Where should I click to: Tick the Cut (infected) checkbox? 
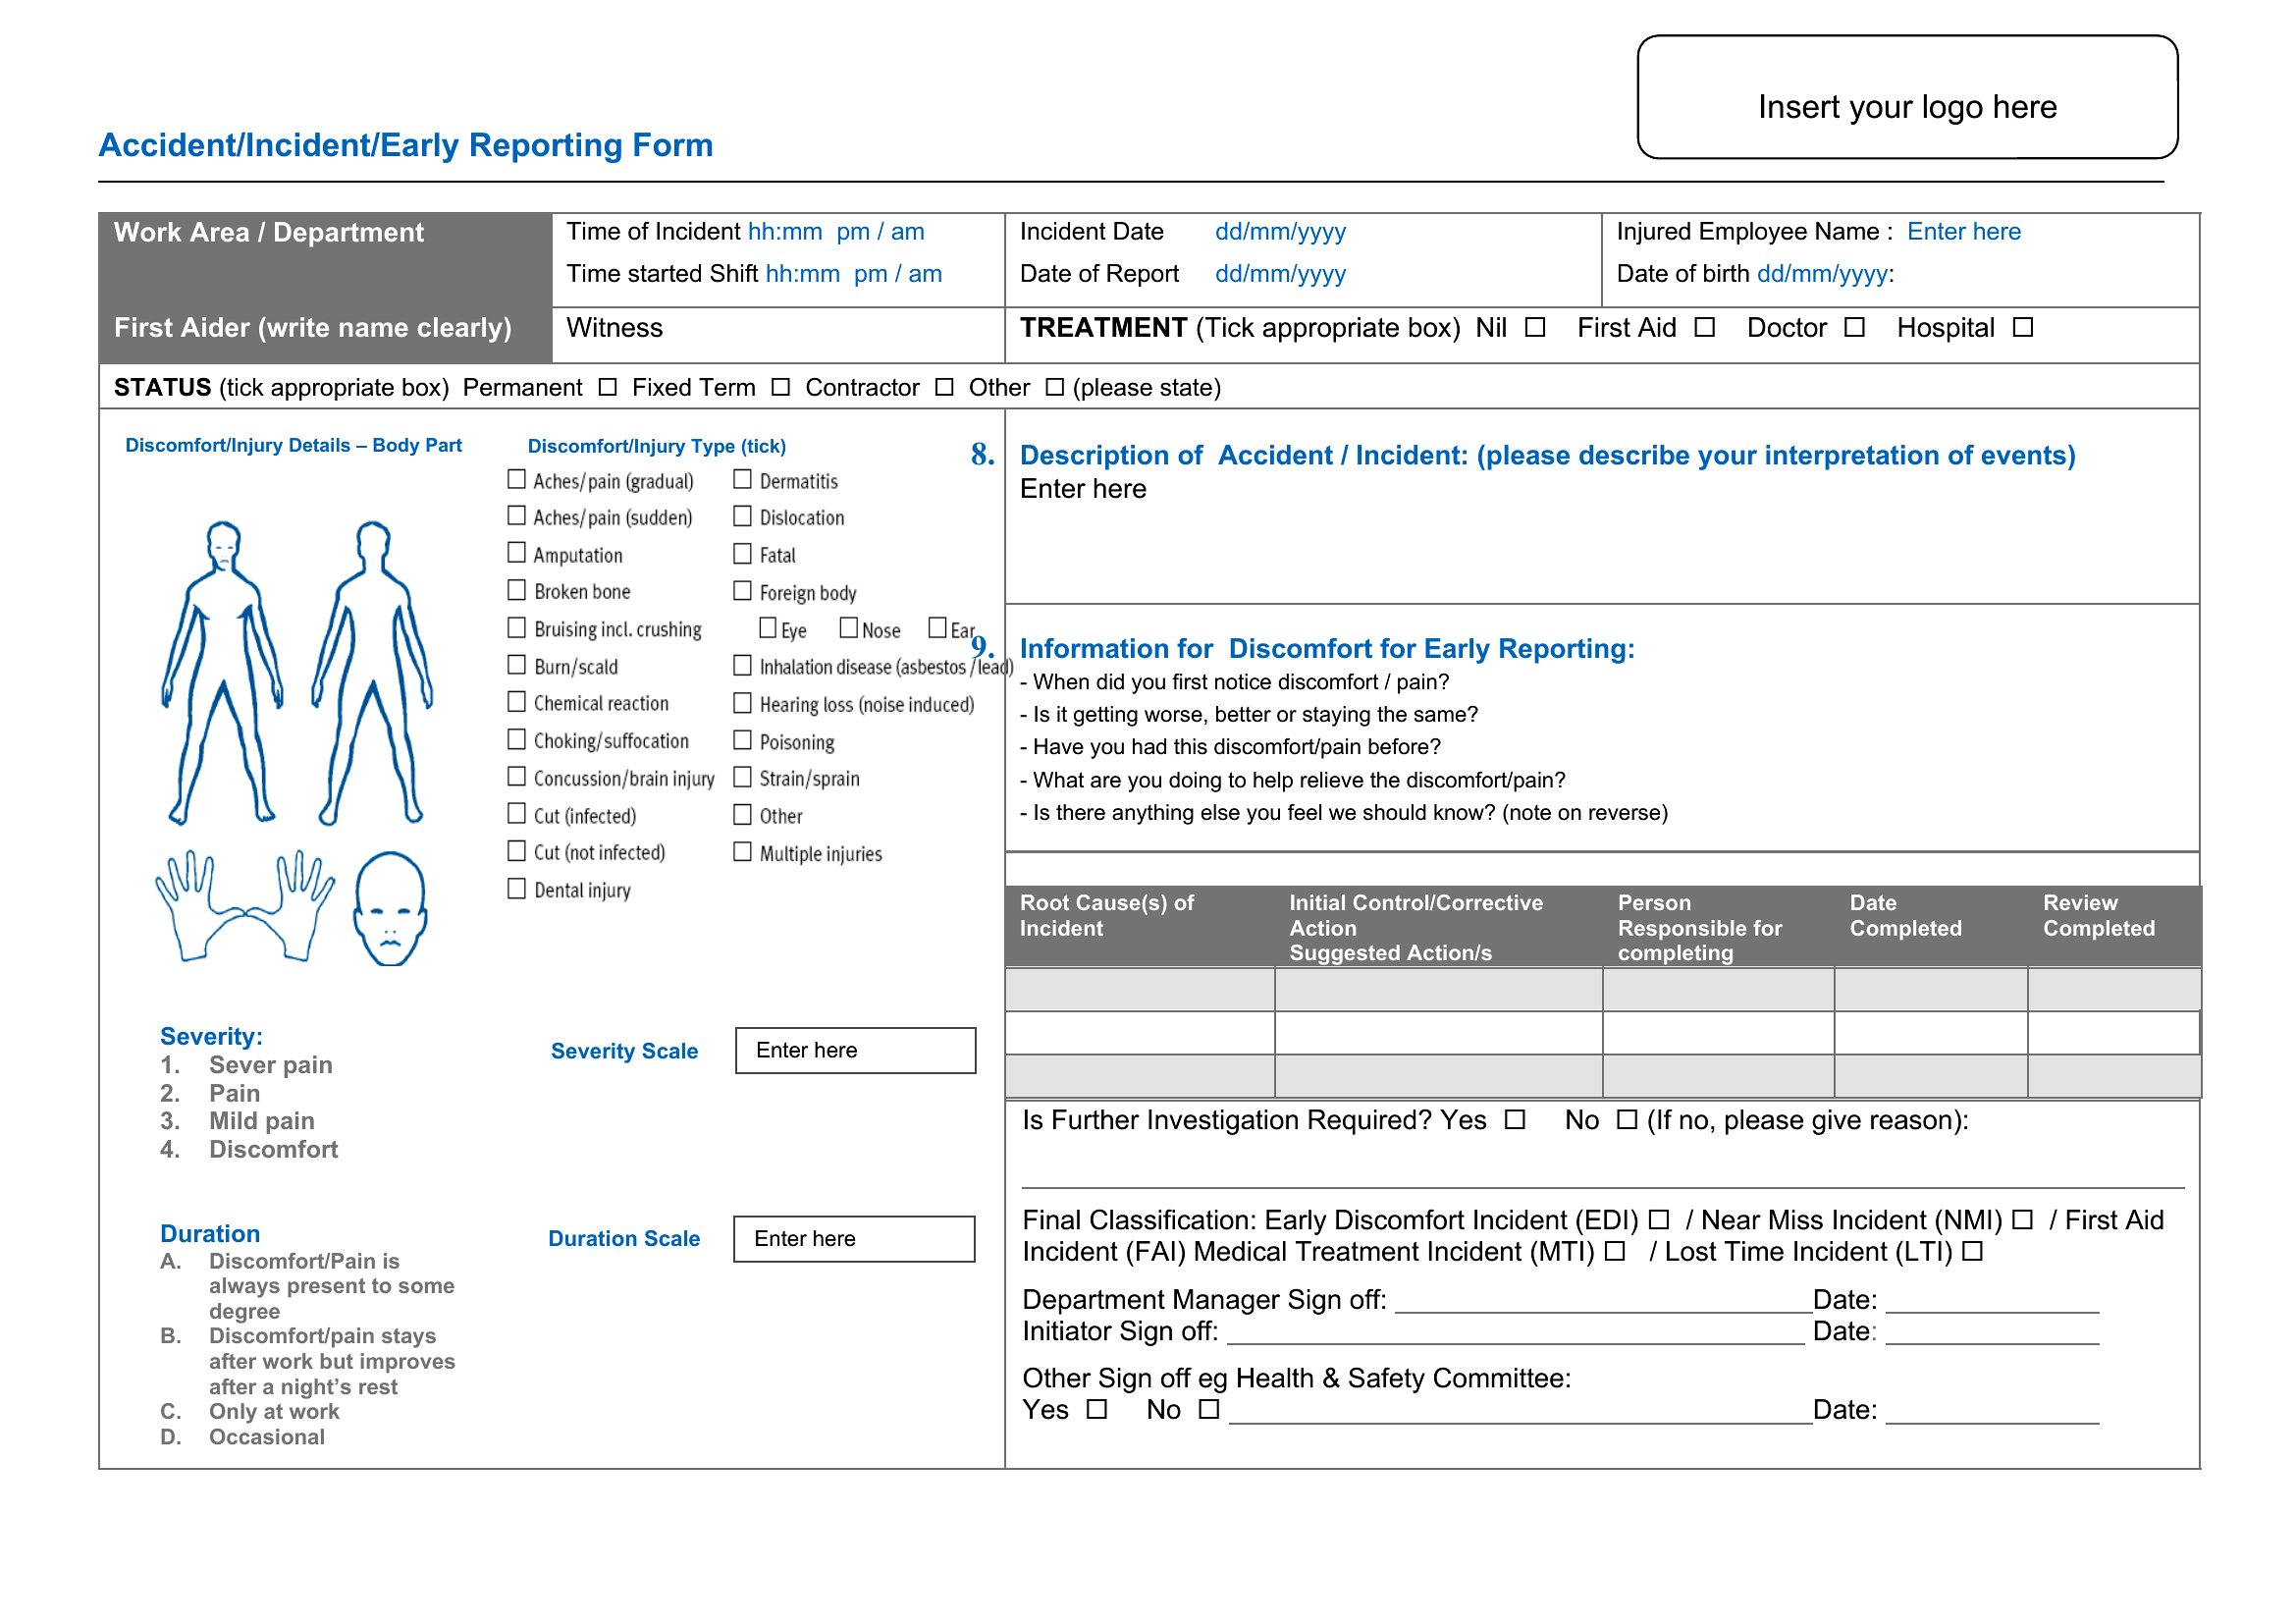(517, 814)
